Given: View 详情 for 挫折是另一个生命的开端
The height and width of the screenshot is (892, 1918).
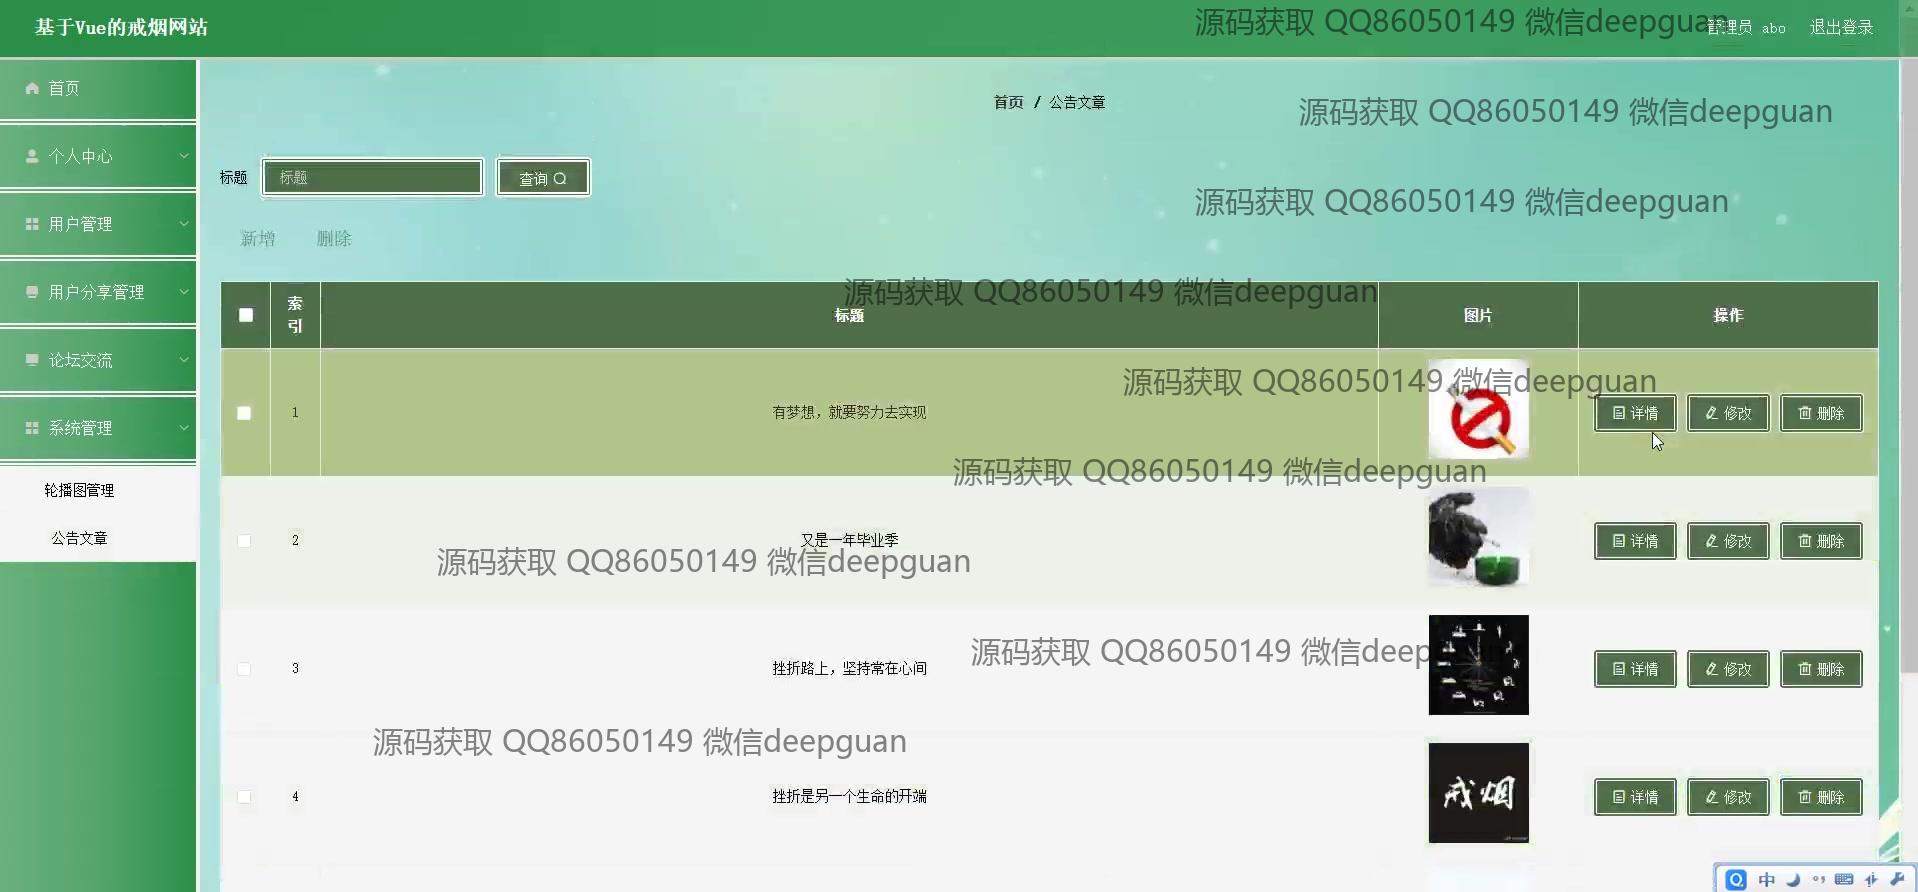Looking at the screenshot, I should click(x=1635, y=797).
